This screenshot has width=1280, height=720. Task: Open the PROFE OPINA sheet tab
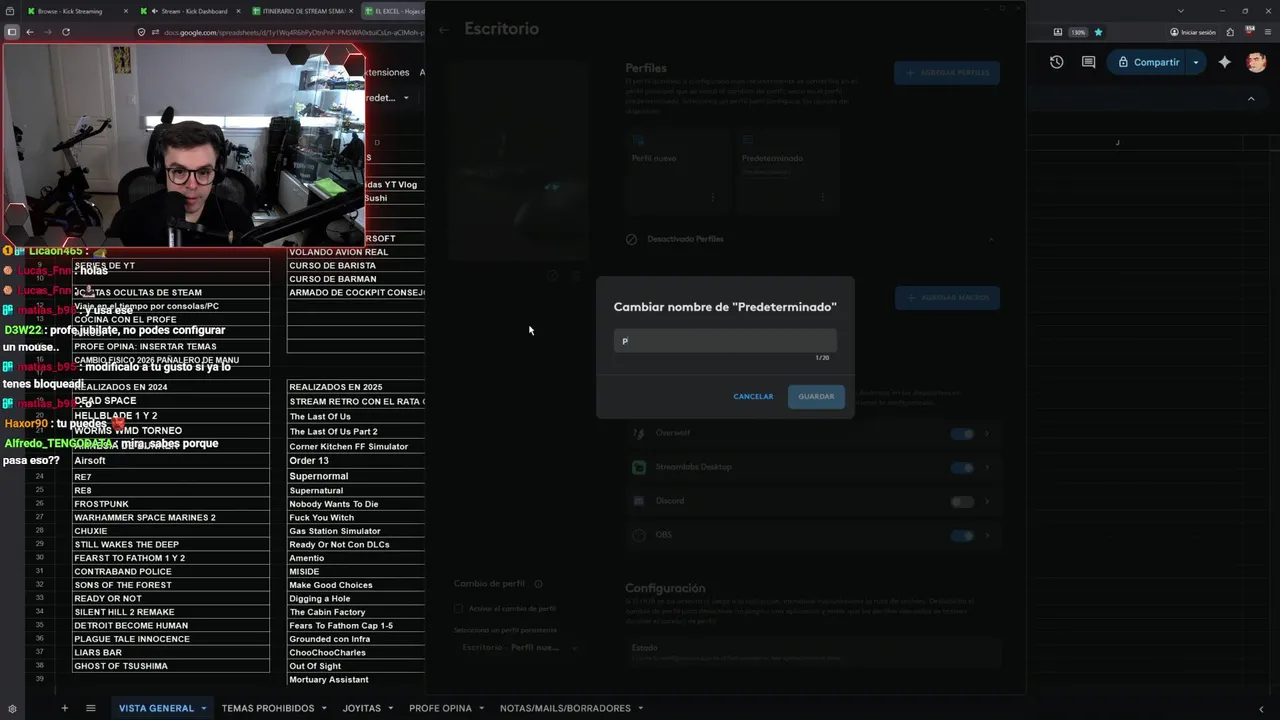(x=440, y=708)
